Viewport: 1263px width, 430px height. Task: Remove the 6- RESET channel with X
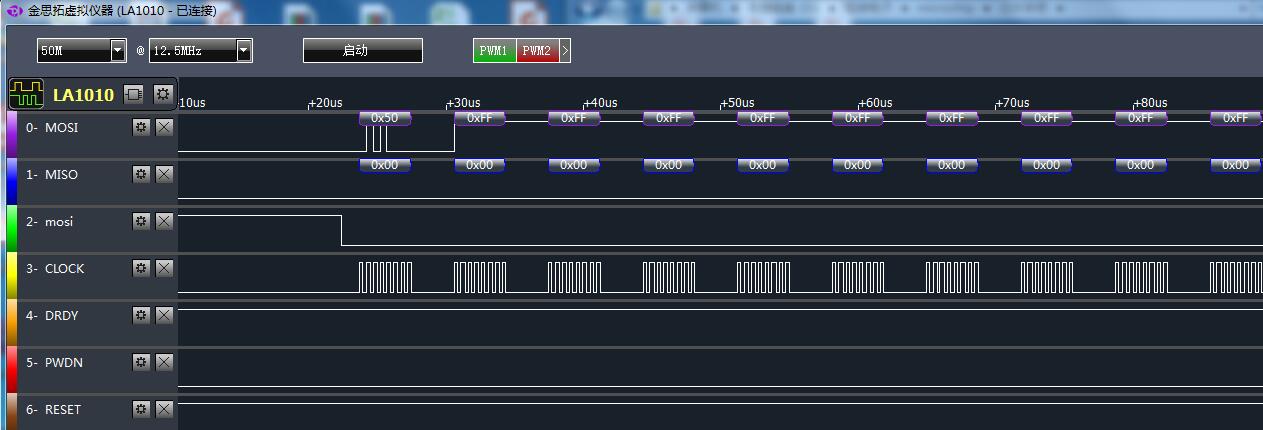(x=164, y=409)
